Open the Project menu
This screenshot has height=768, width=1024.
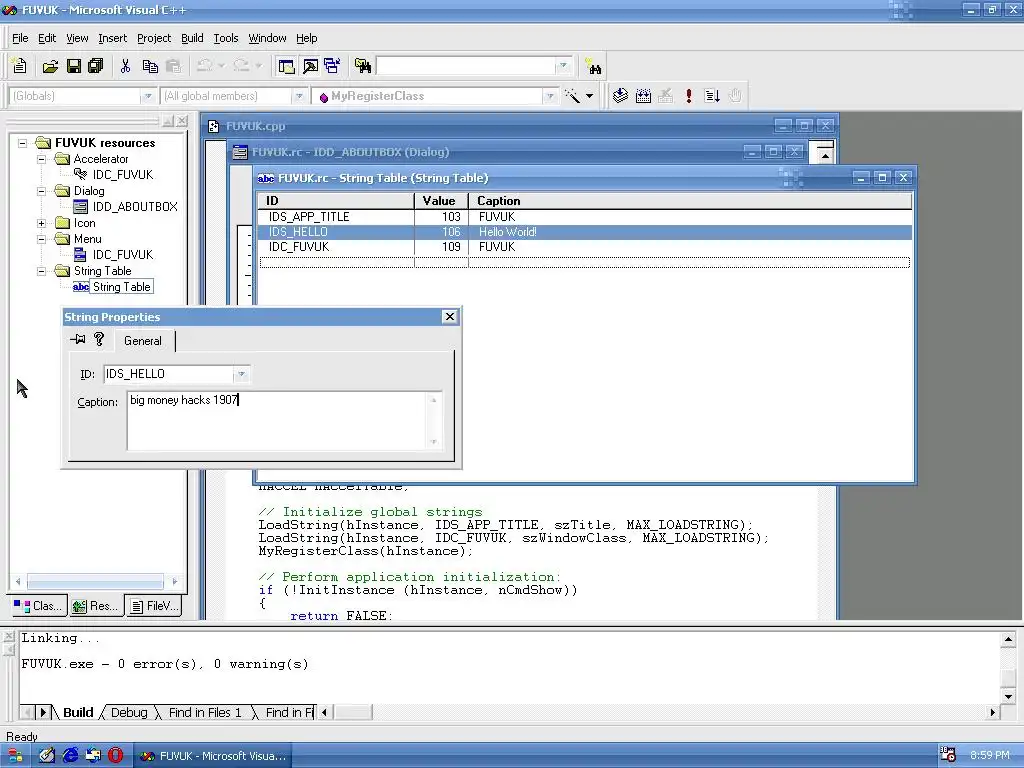154,38
